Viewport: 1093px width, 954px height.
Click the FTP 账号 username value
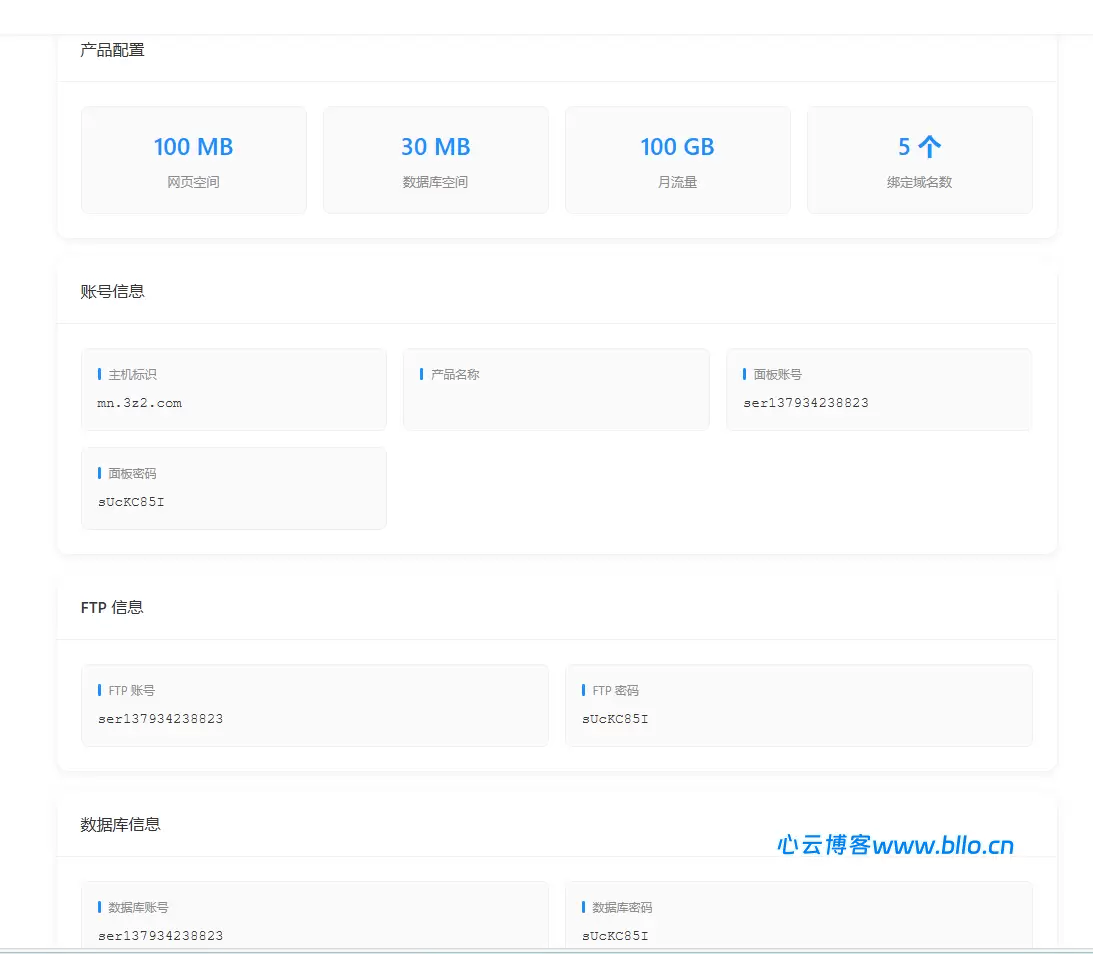160,719
